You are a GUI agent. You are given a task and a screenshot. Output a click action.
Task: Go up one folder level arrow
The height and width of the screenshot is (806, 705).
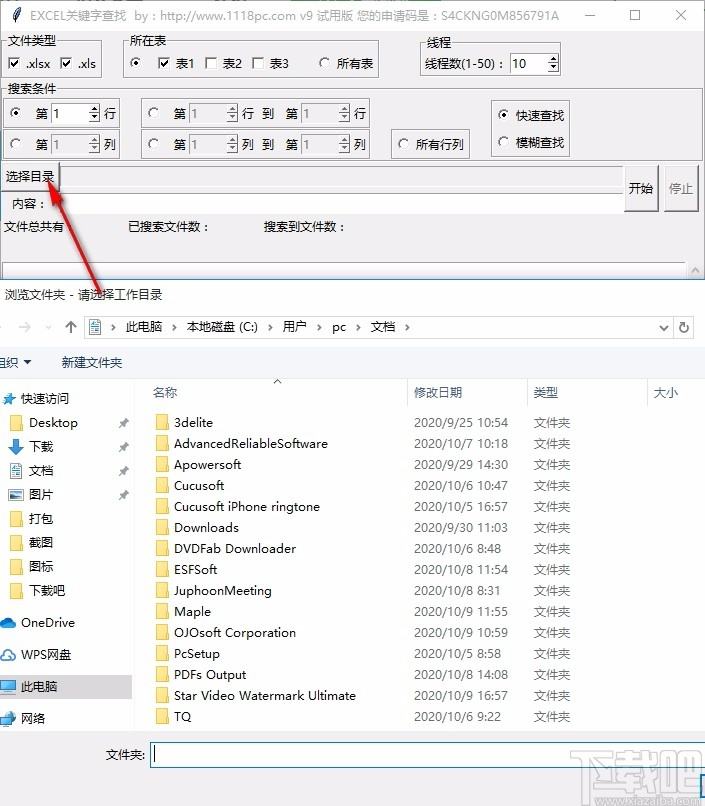click(x=71, y=327)
